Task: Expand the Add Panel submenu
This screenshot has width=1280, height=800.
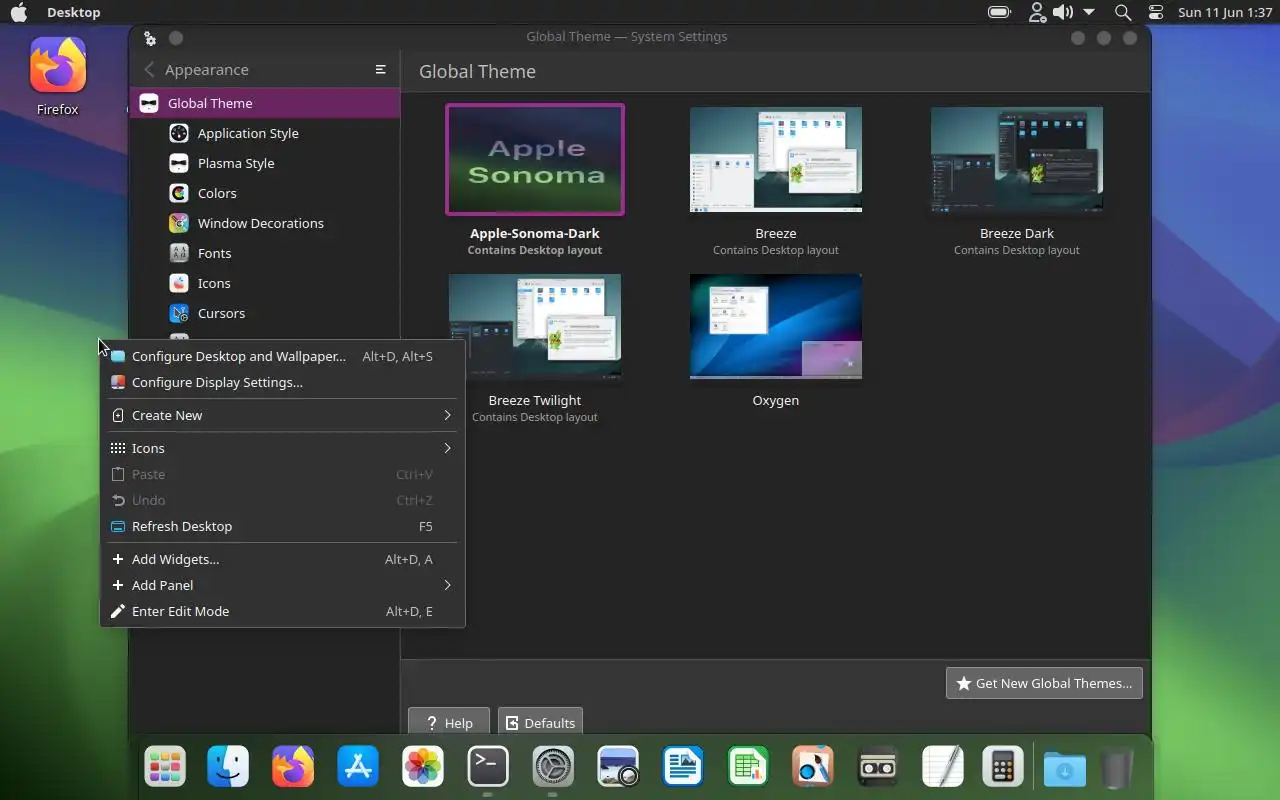Action: 283,585
